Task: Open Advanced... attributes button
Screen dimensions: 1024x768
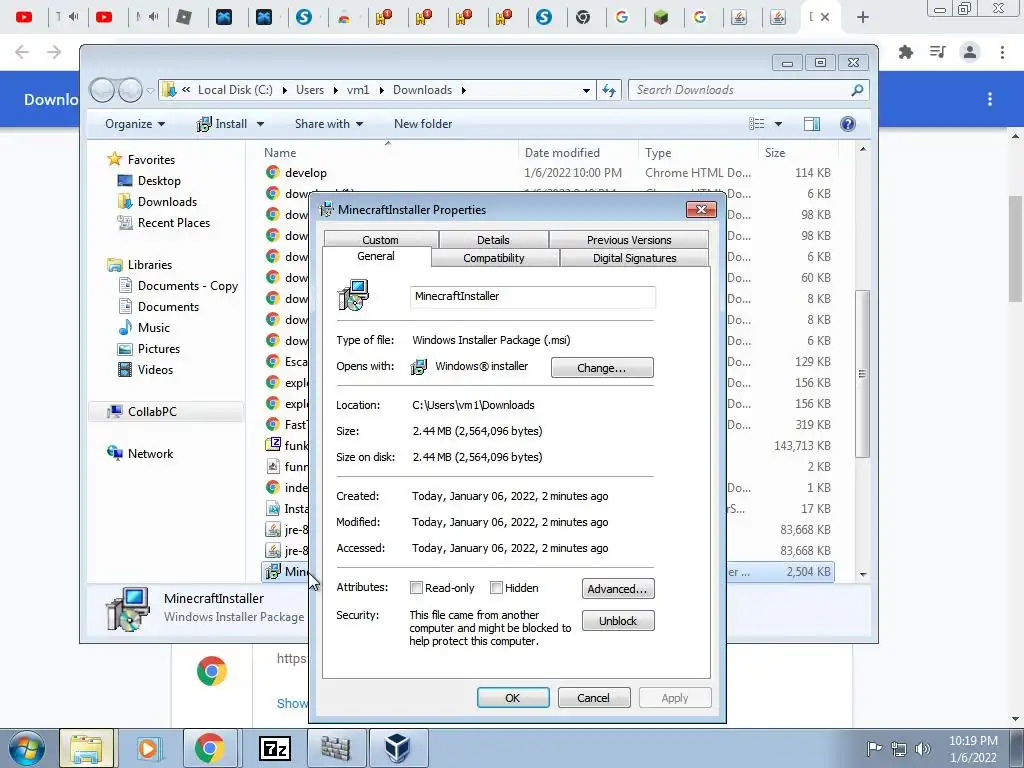Action: [618, 588]
